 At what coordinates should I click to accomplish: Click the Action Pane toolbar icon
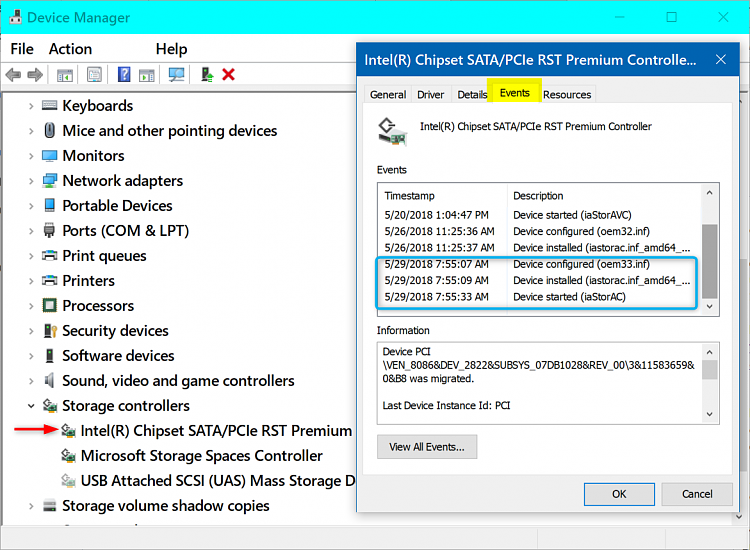pos(147,75)
